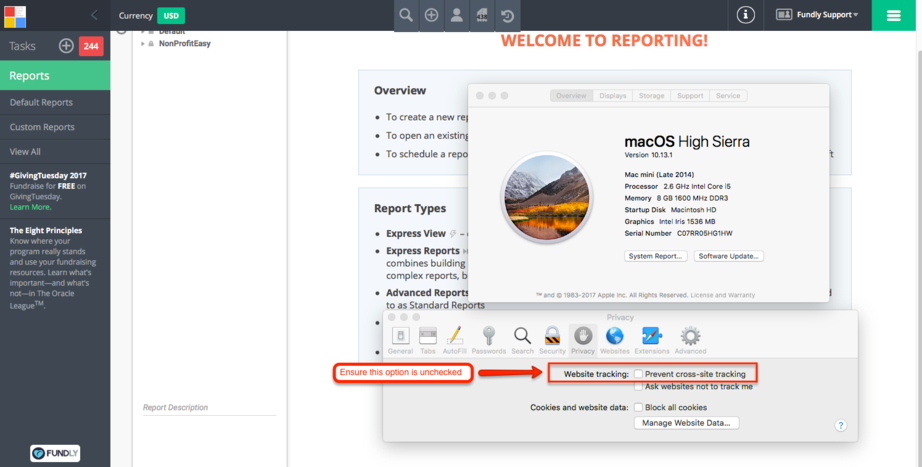Open the 244 tasks badge
Image resolution: width=922 pixels, height=467 pixels.
(91, 46)
